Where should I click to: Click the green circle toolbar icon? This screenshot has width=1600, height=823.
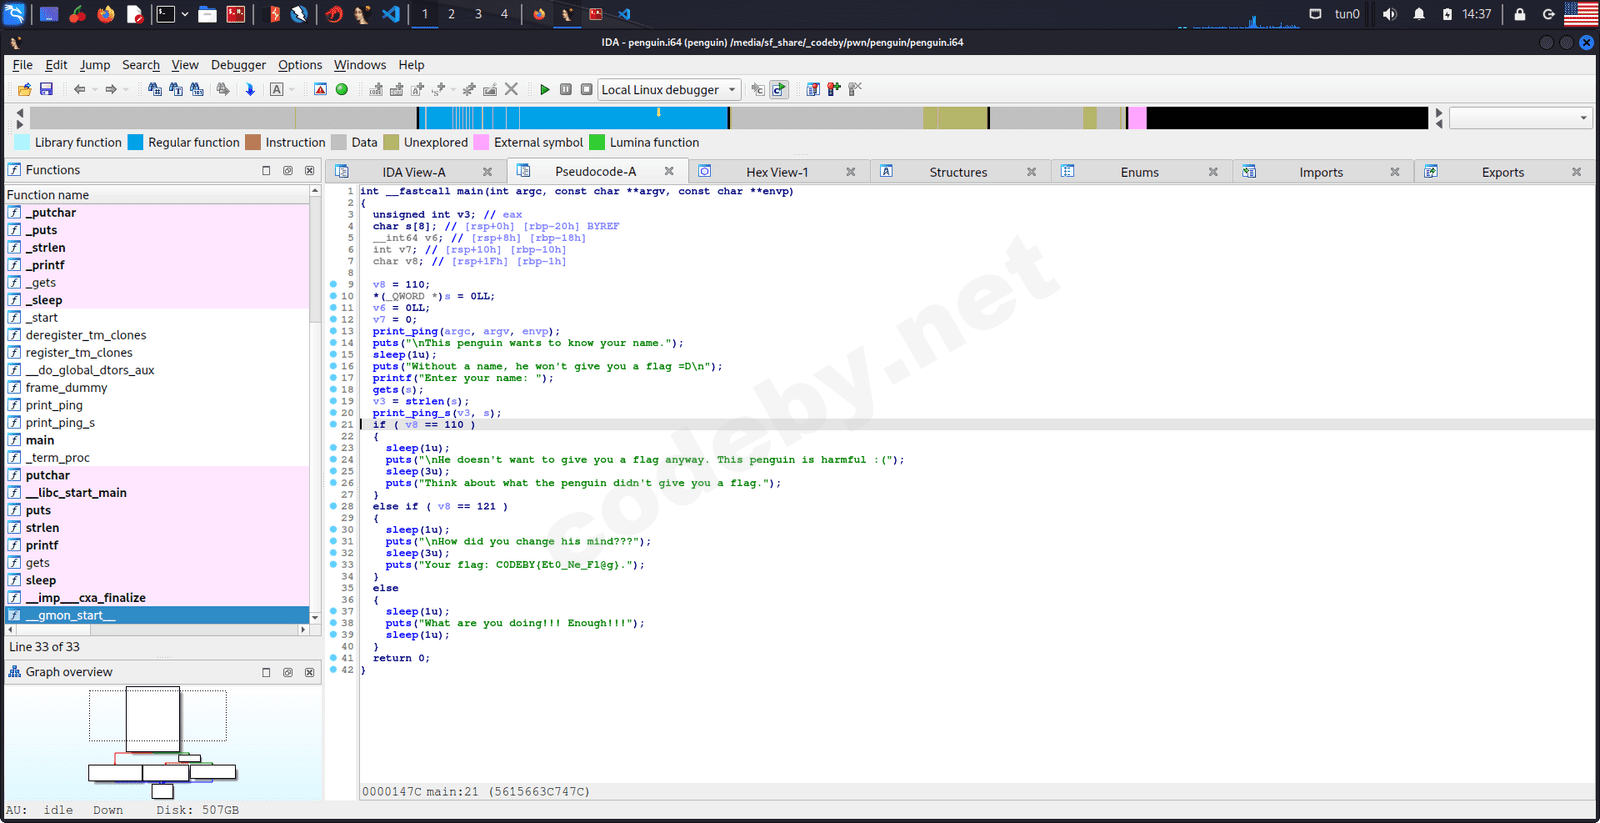pos(342,90)
